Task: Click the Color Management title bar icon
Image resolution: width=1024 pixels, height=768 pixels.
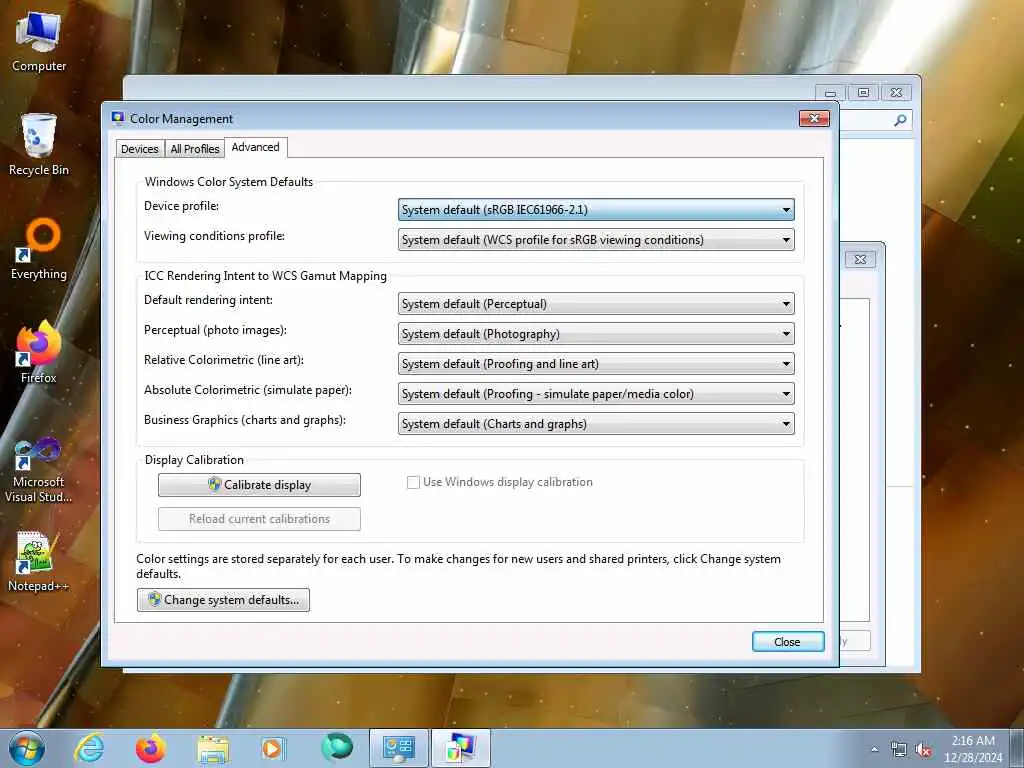Action: point(118,118)
